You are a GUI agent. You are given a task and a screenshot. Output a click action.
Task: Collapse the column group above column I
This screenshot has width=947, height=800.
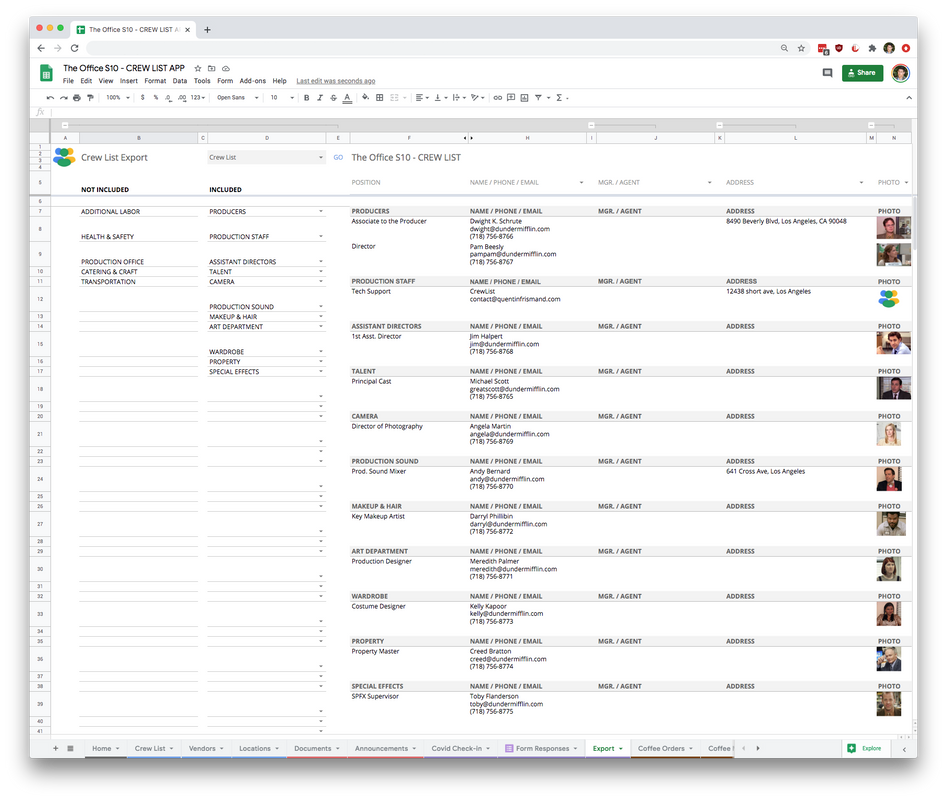coord(591,126)
